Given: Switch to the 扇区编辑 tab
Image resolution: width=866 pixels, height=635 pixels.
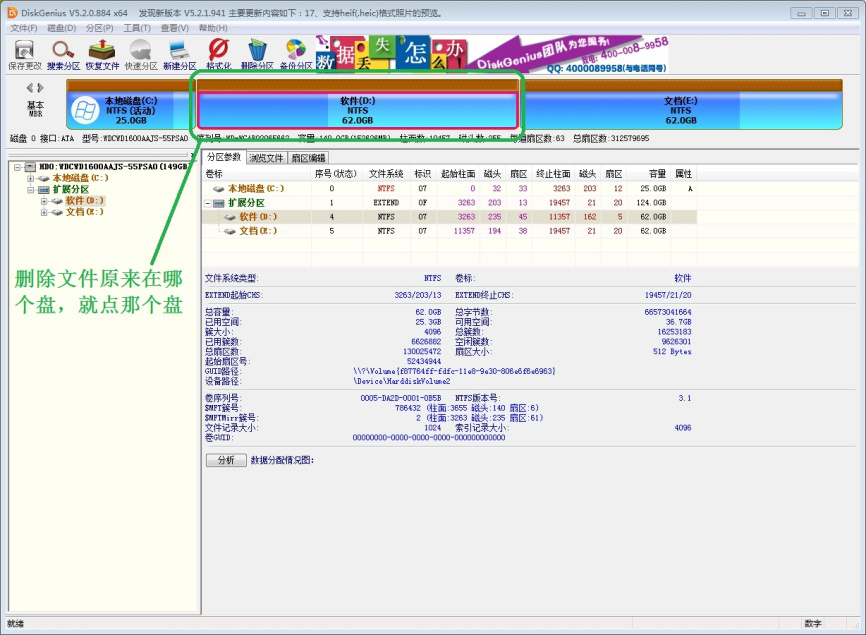Looking at the screenshot, I should click(x=308, y=158).
